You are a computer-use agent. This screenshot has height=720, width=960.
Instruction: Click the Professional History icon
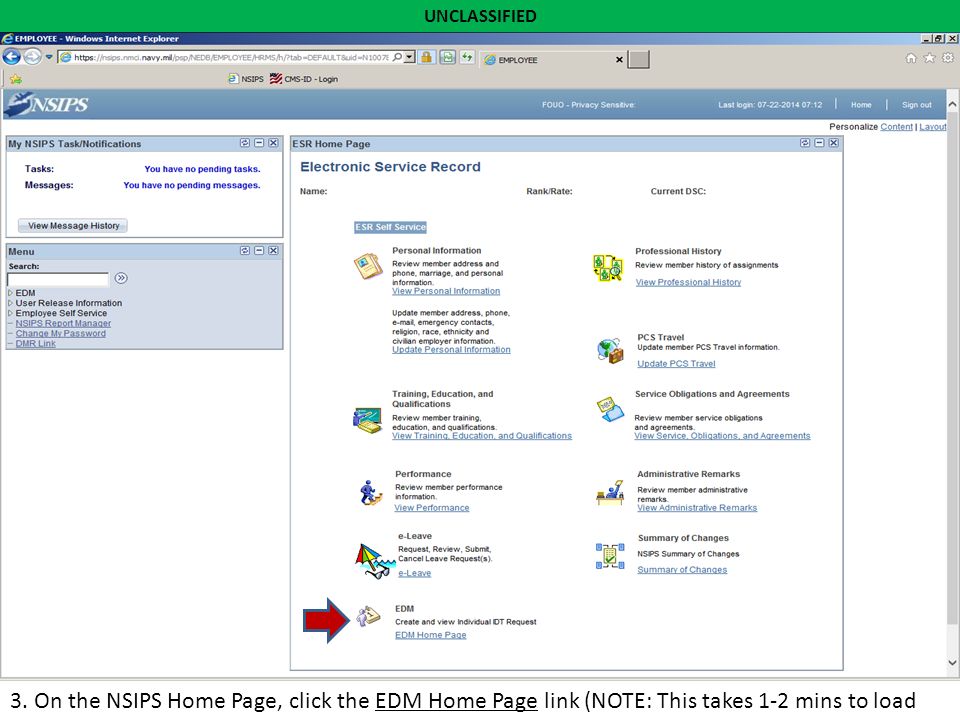point(607,268)
